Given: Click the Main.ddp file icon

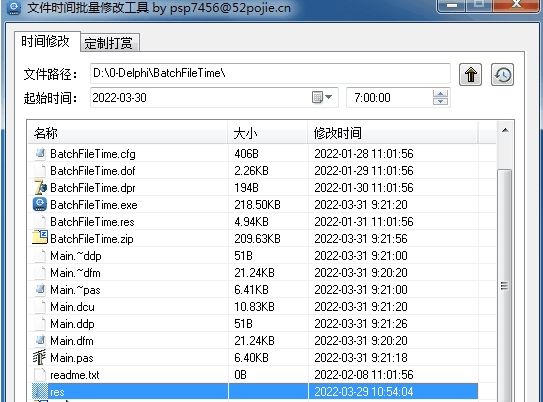Looking at the screenshot, I should [40, 323].
